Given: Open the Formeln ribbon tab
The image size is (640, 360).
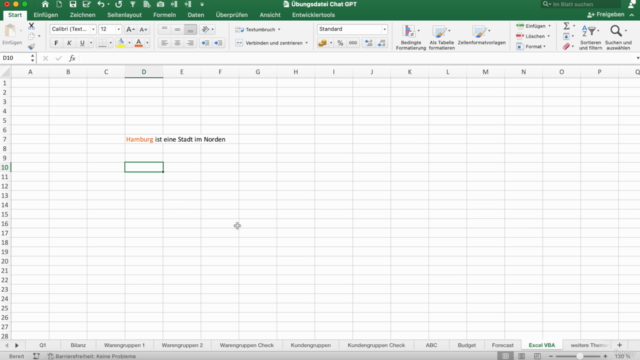Looking at the screenshot, I should pos(164,15).
